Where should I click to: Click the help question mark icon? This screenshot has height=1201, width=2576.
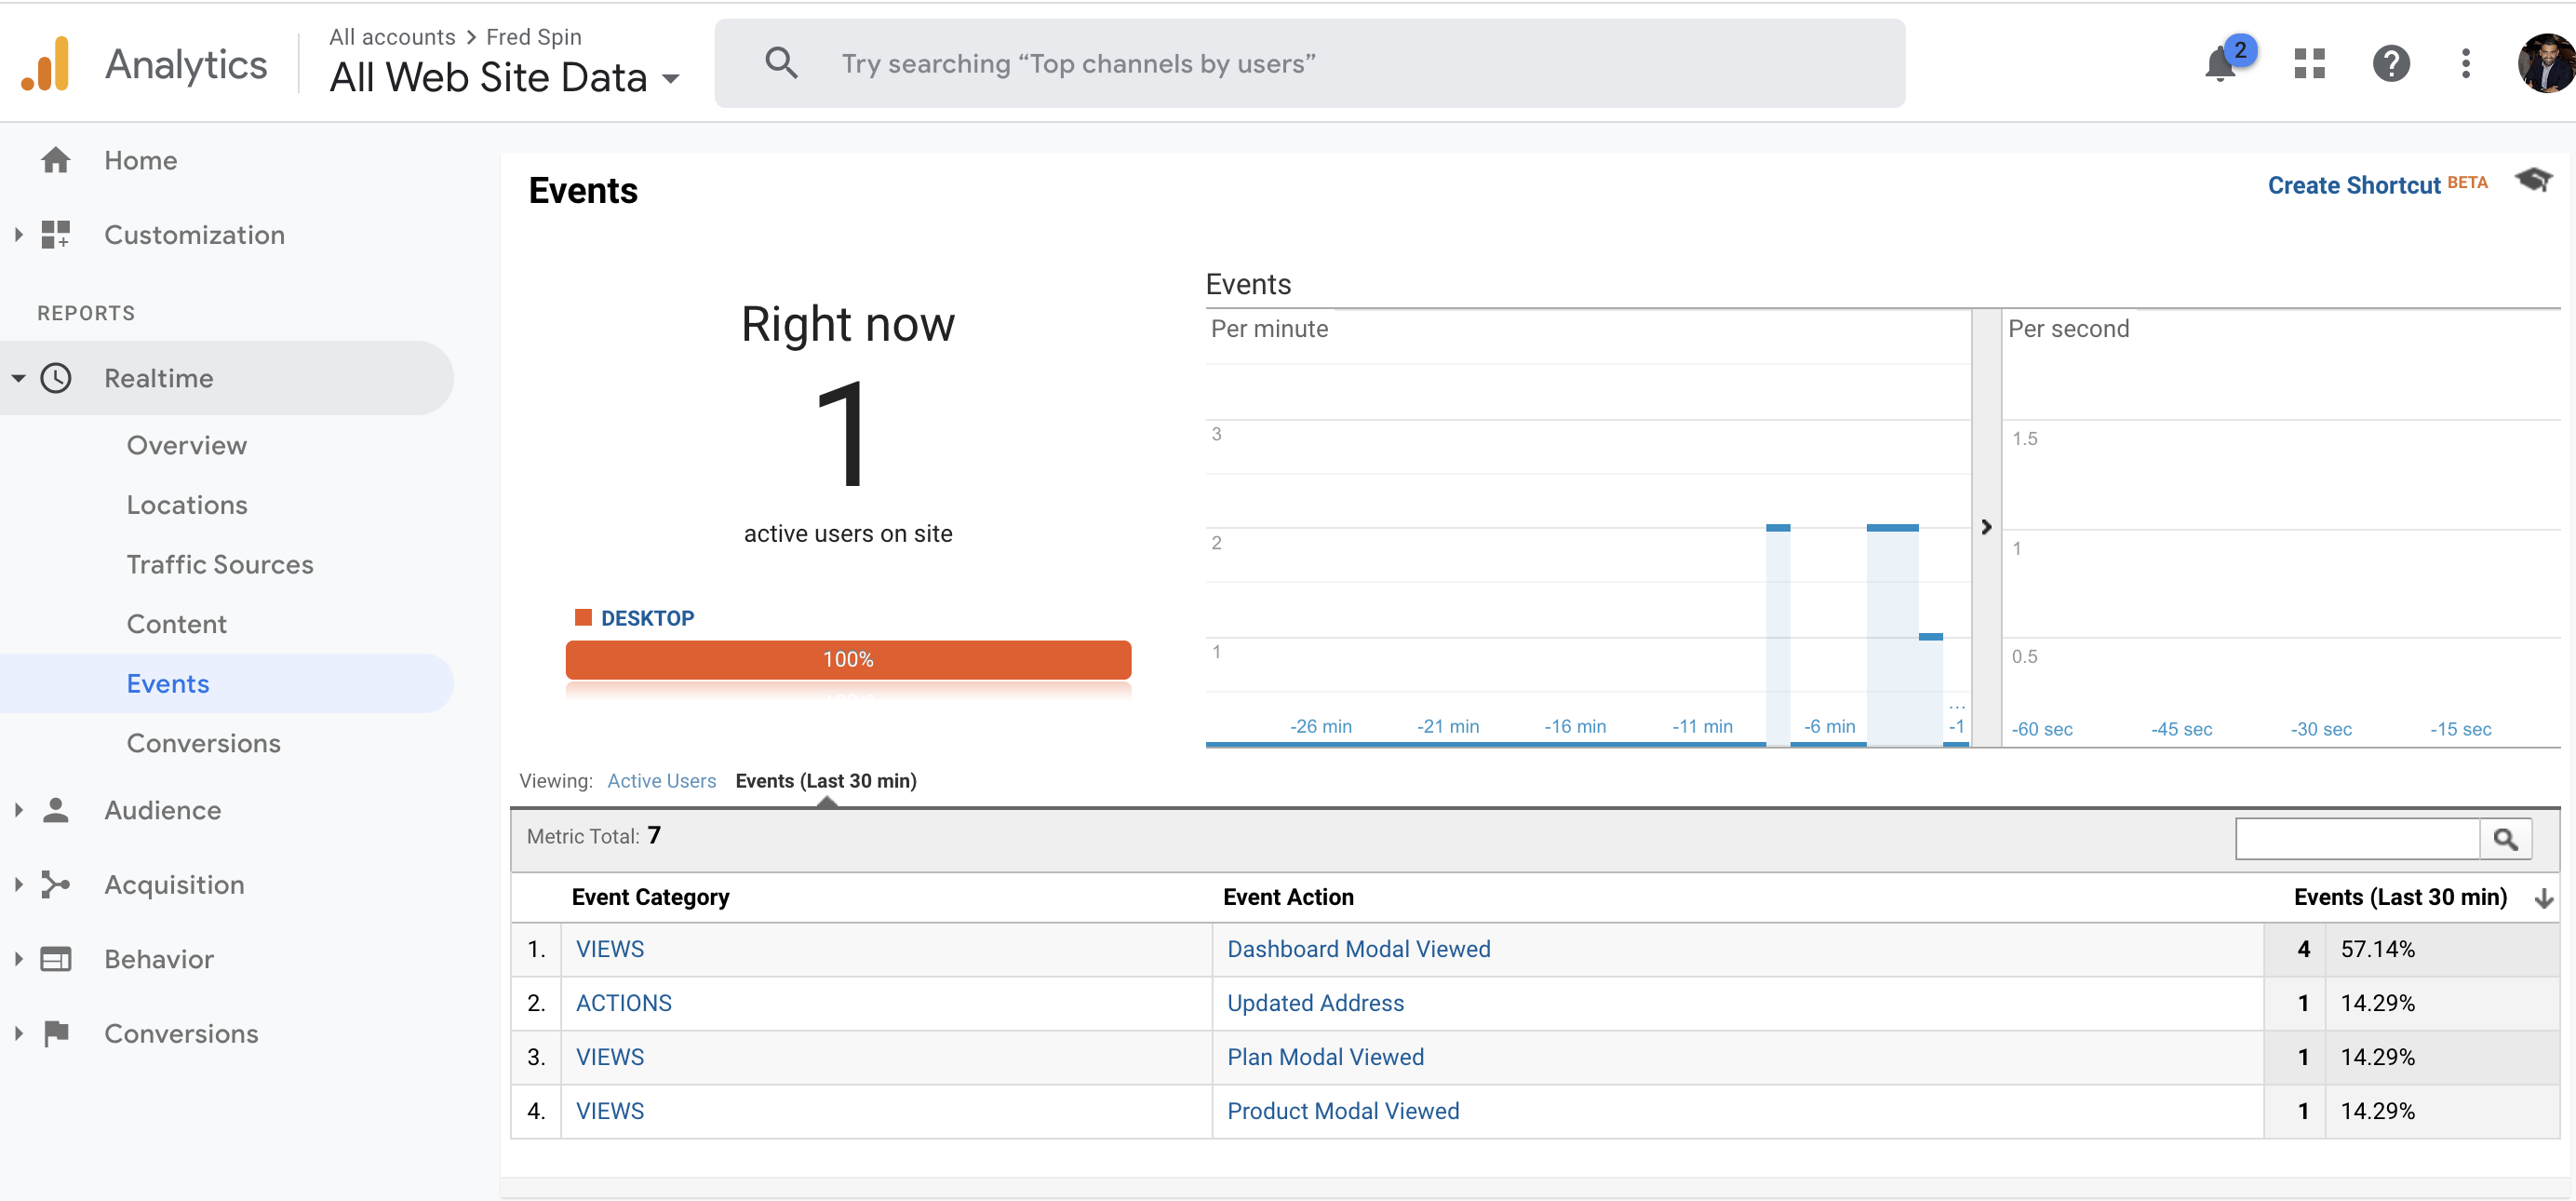(2390, 64)
